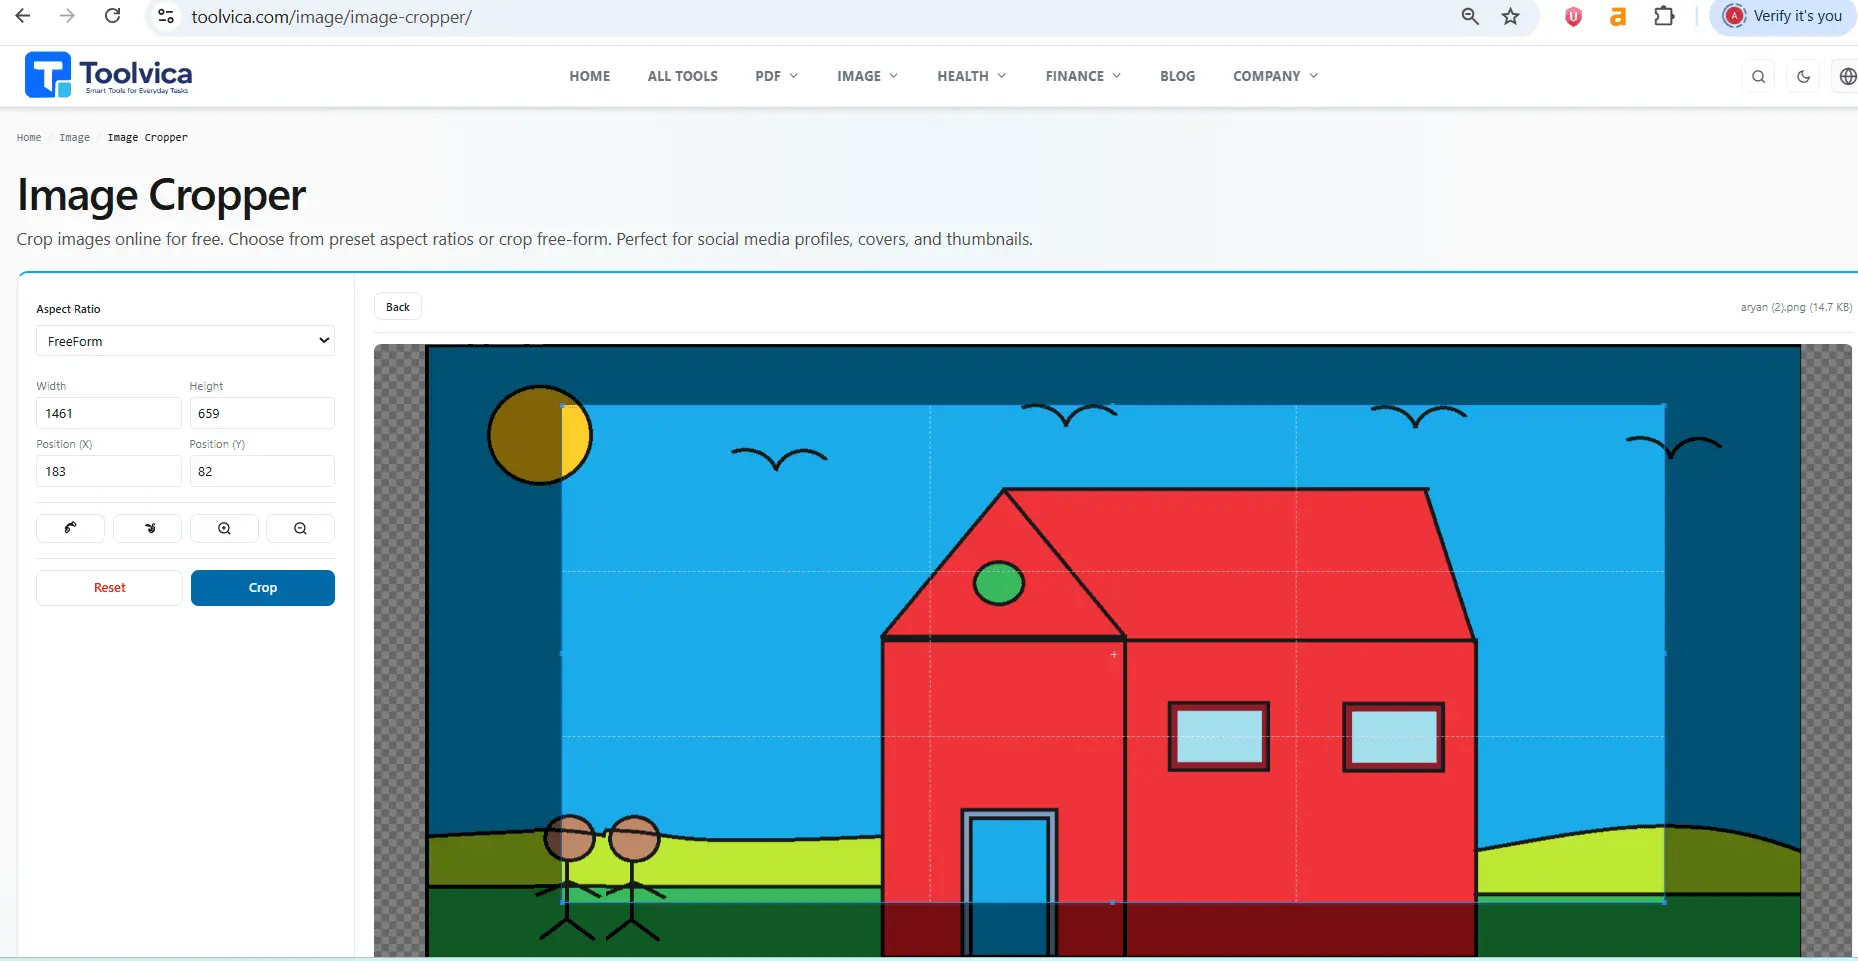Edit the Position (X) field
Screen dimensions: 1858x961
(x=109, y=471)
